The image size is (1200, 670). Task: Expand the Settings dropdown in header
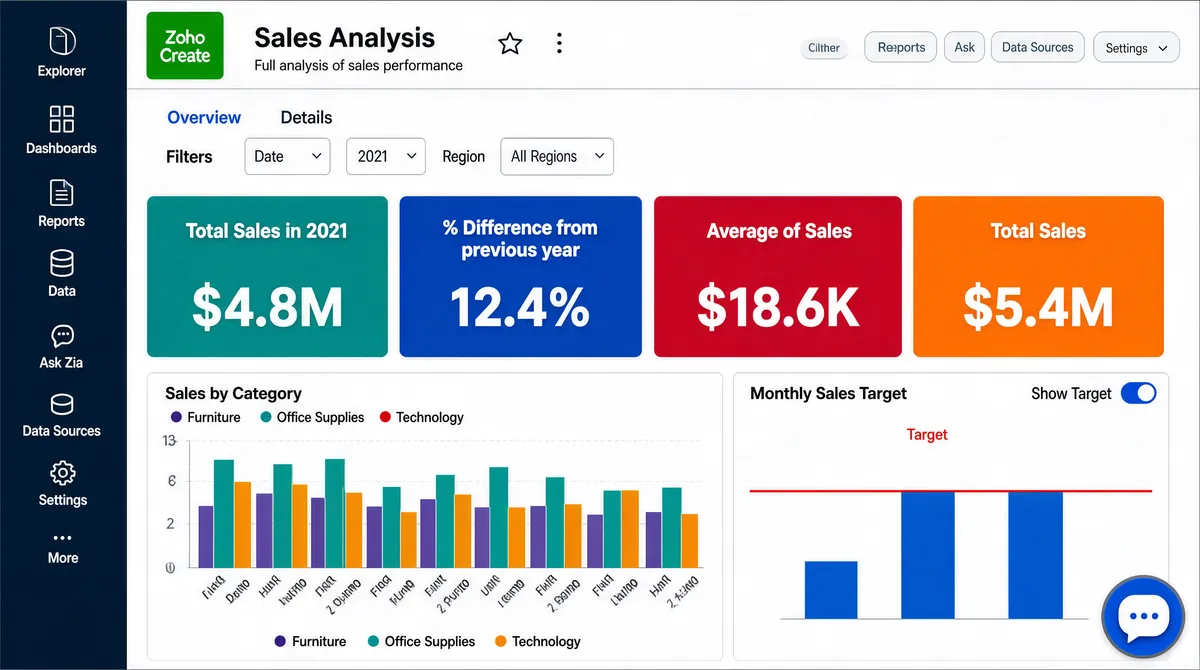coord(1137,48)
